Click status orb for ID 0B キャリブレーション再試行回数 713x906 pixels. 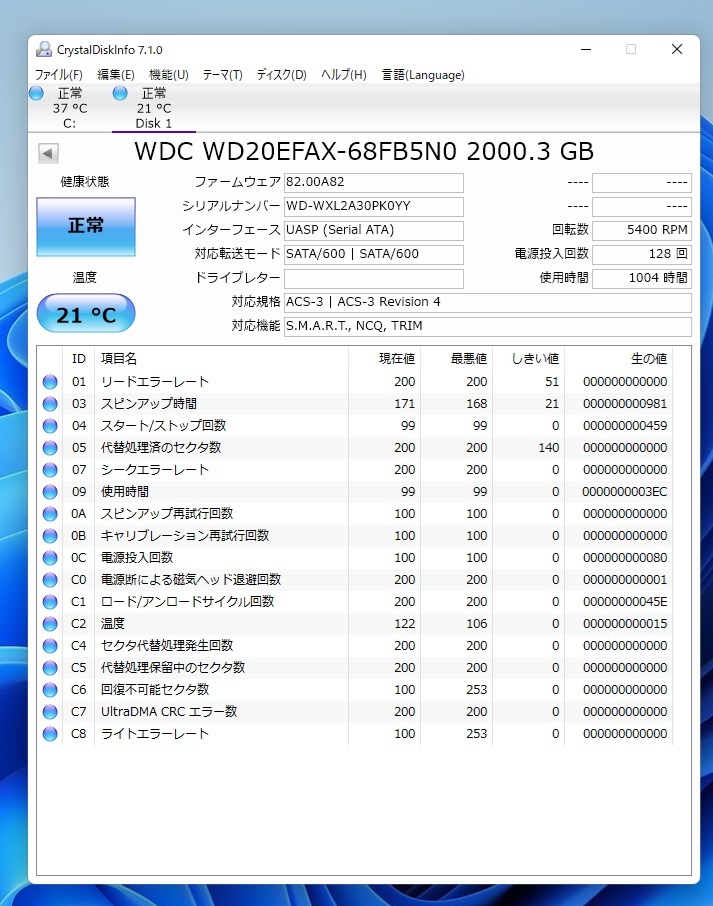click(x=50, y=536)
